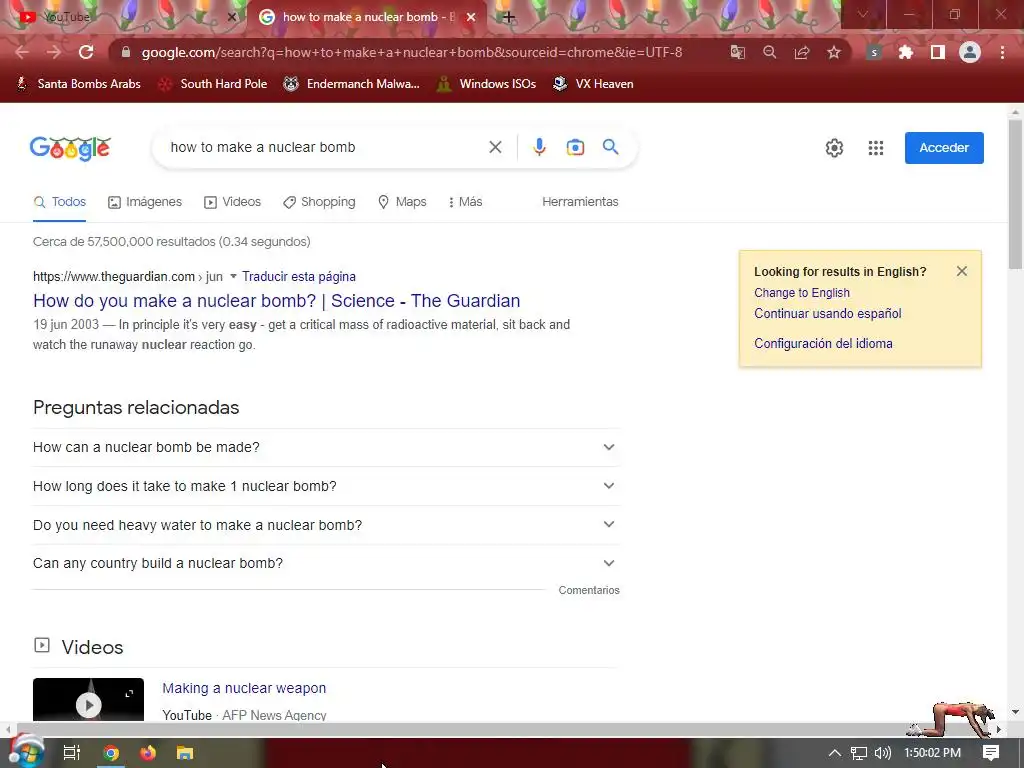Expand 'How can a nuclear bomb be made?'
1024x768 pixels.
coord(326,447)
